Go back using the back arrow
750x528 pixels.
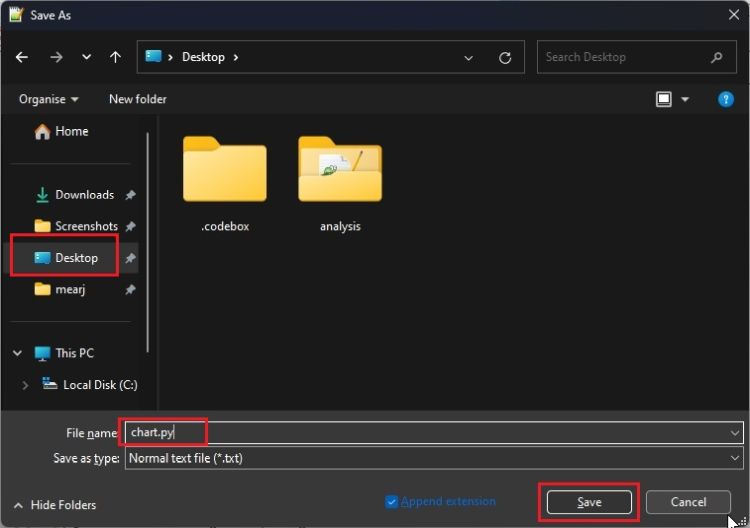22,57
